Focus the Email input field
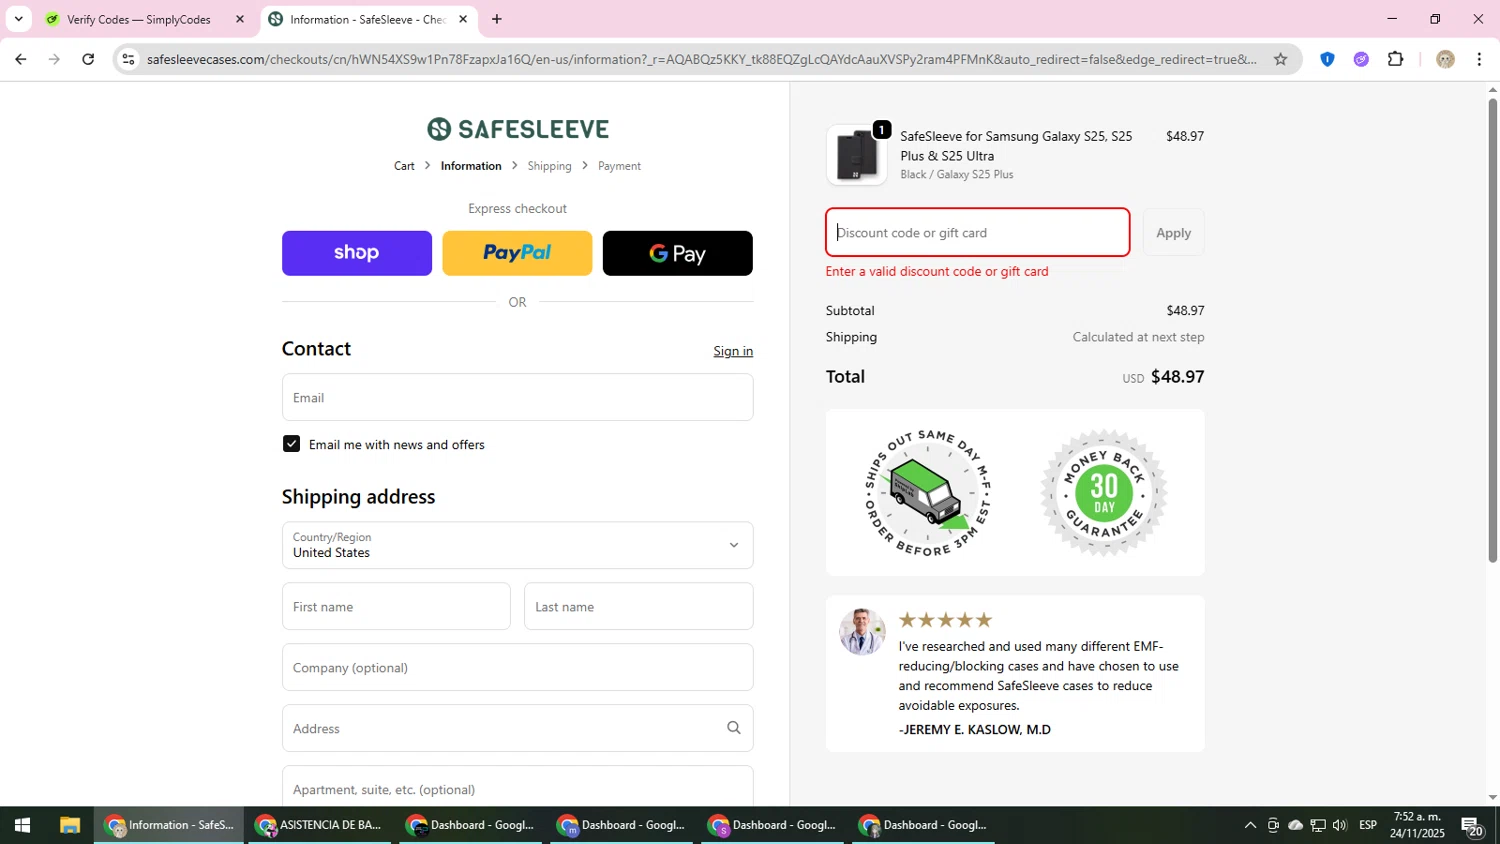The width and height of the screenshot is (1500, 844). pos(517,397)
